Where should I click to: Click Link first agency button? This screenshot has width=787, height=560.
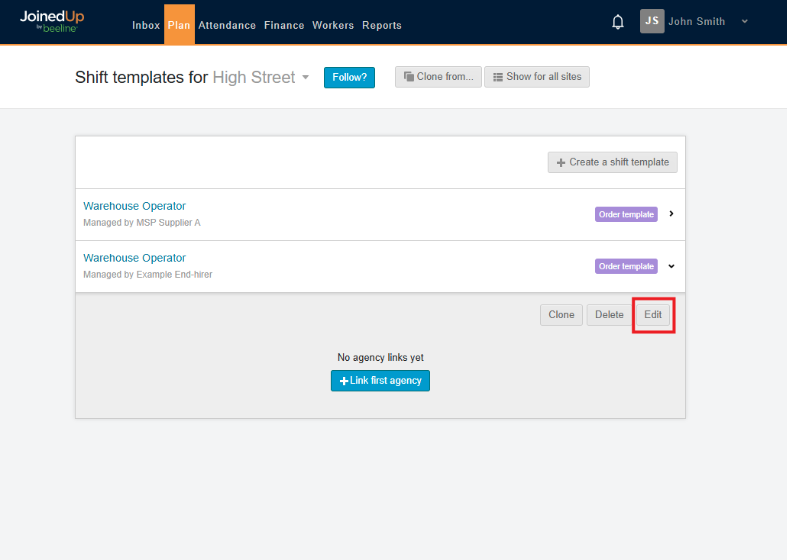(380, 381)
